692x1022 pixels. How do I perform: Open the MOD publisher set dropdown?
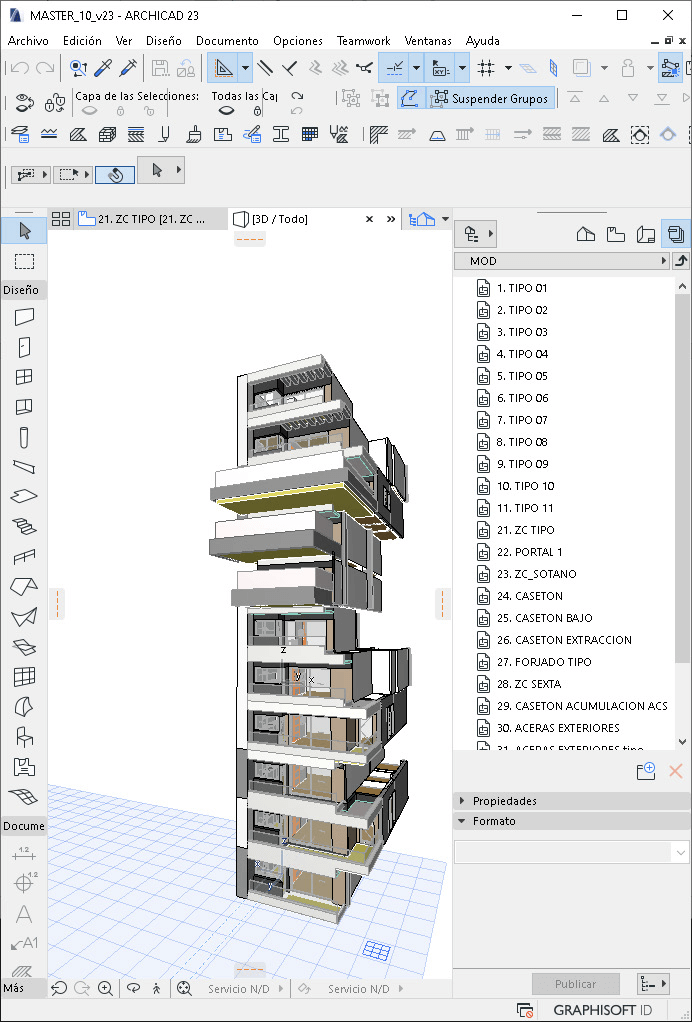[x=562, y=261]
